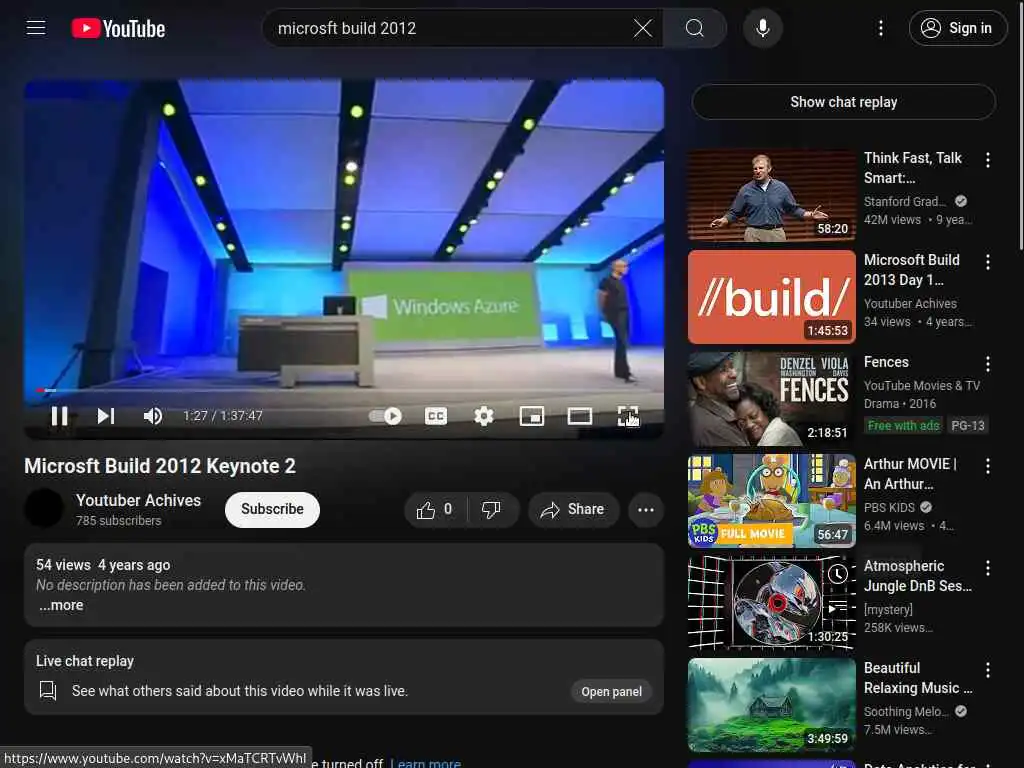The width and height of the screenshot is (1024, 768).
Task: Click the magnifier search button
Action: point(695,28)
